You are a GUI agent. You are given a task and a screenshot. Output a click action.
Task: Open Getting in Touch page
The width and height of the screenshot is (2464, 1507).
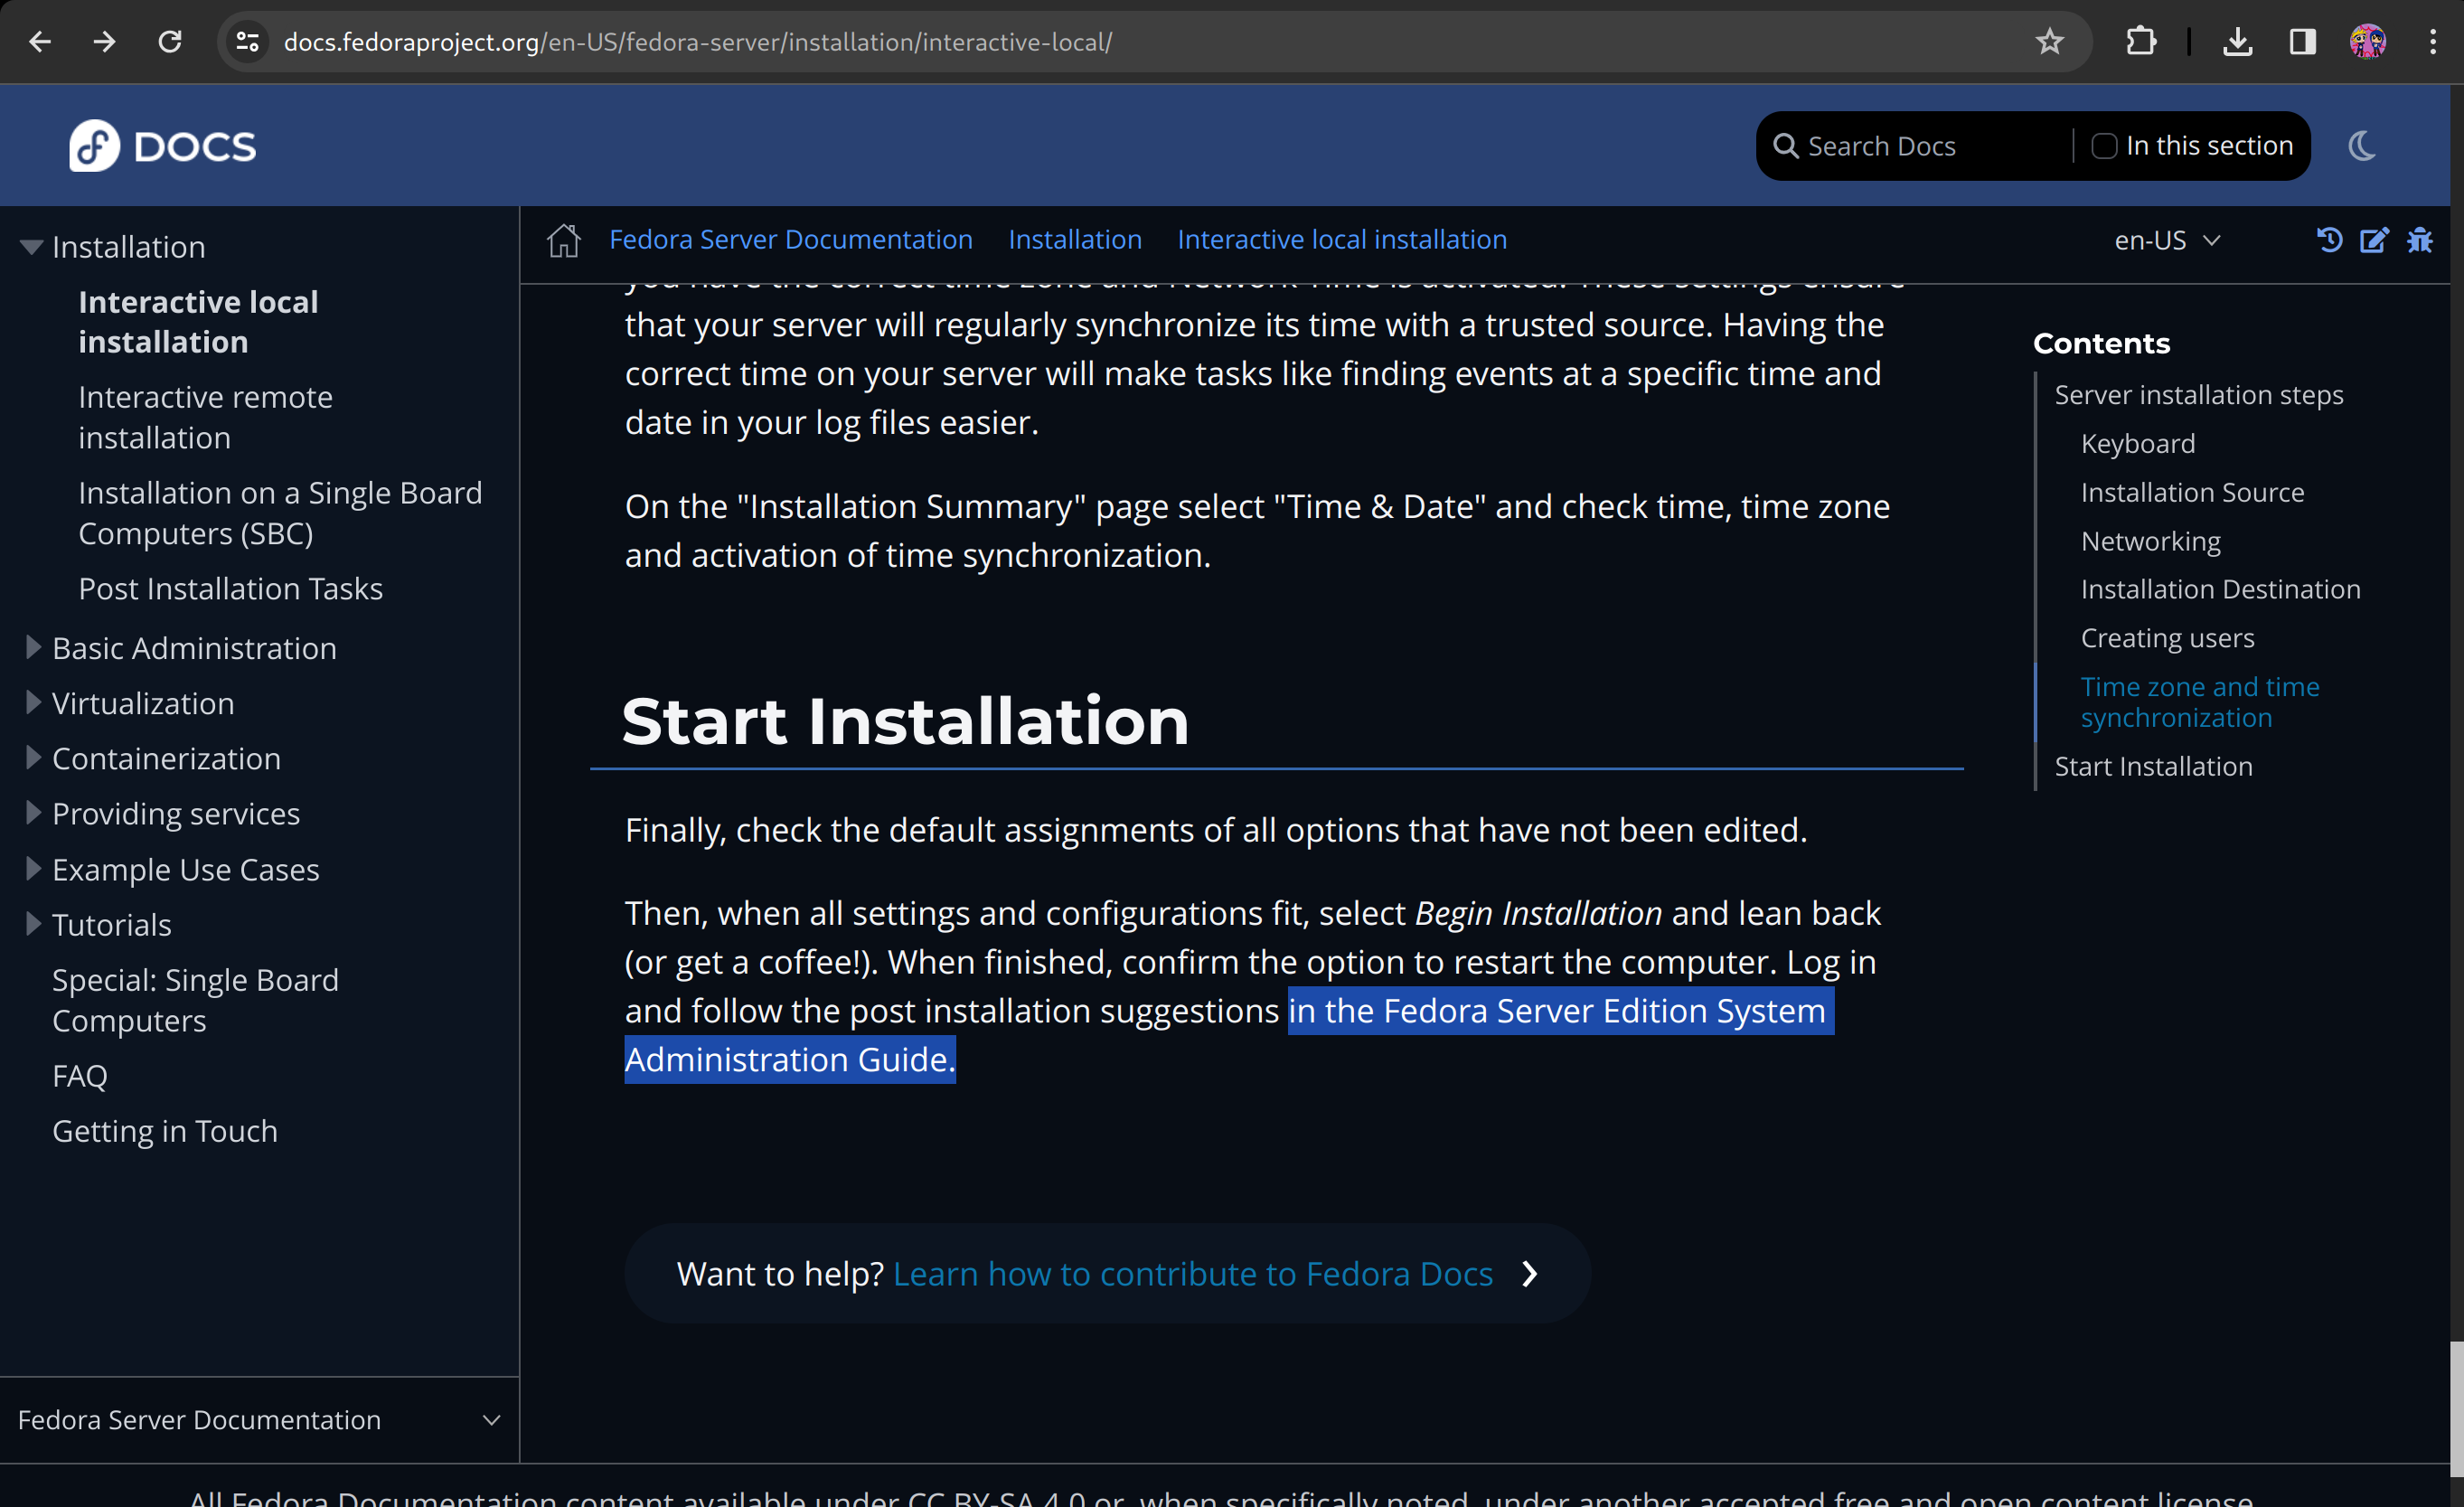(164, 1131)
